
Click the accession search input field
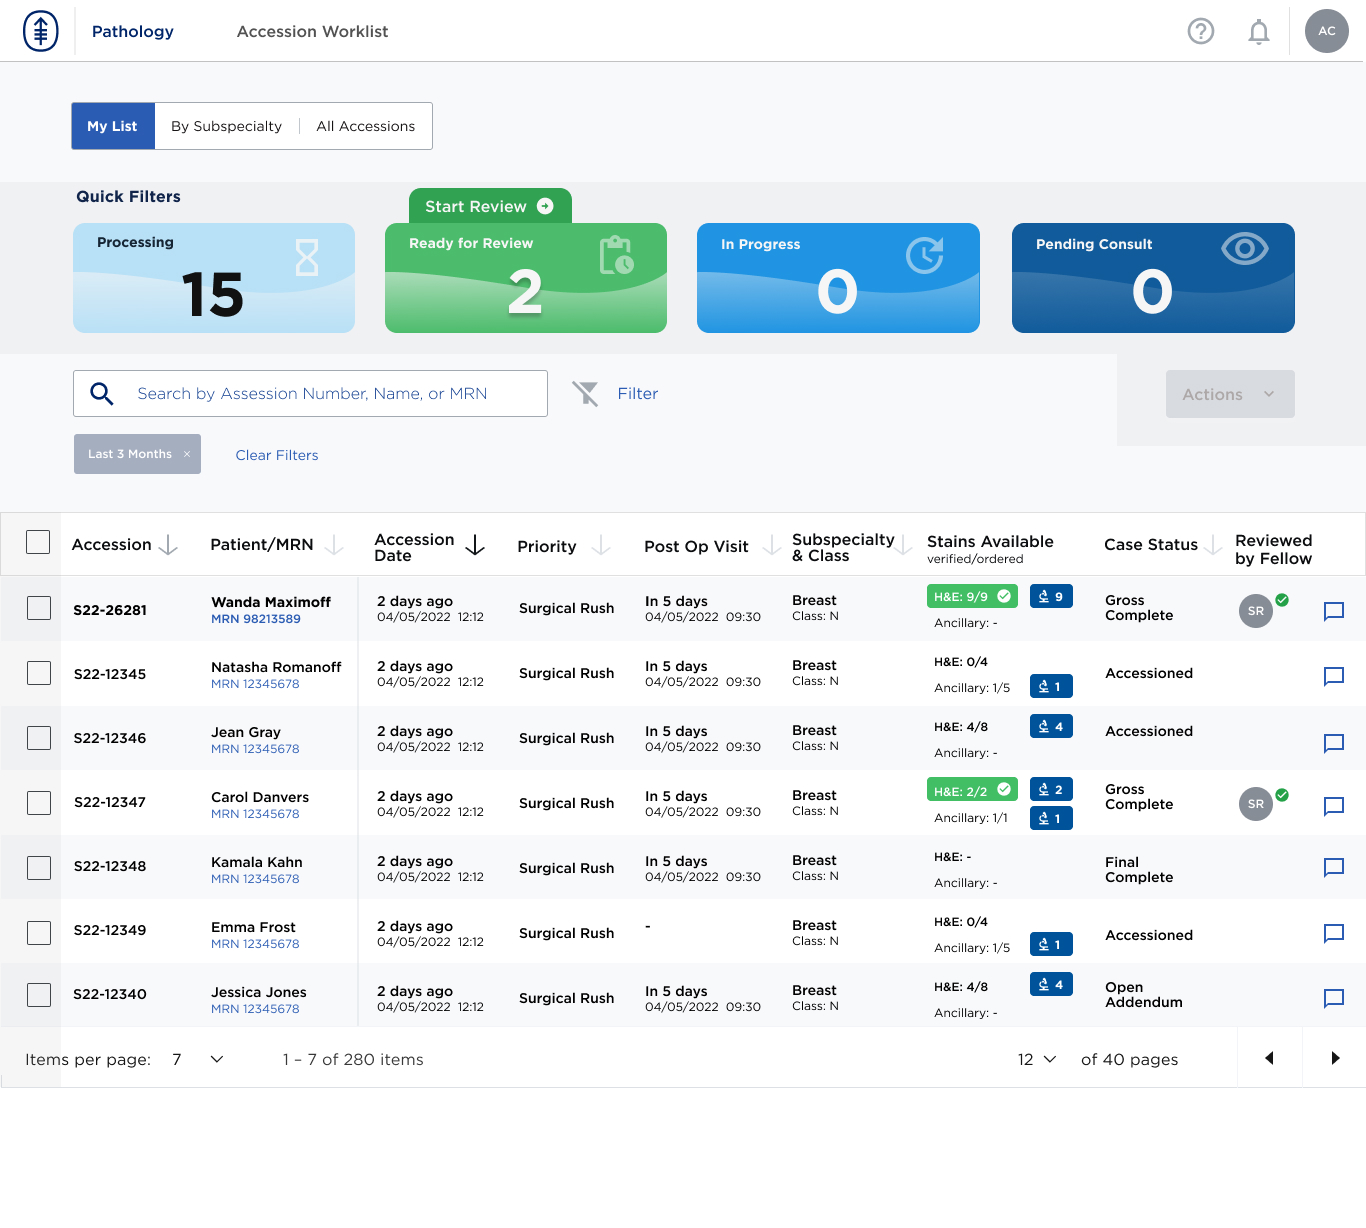330,394
